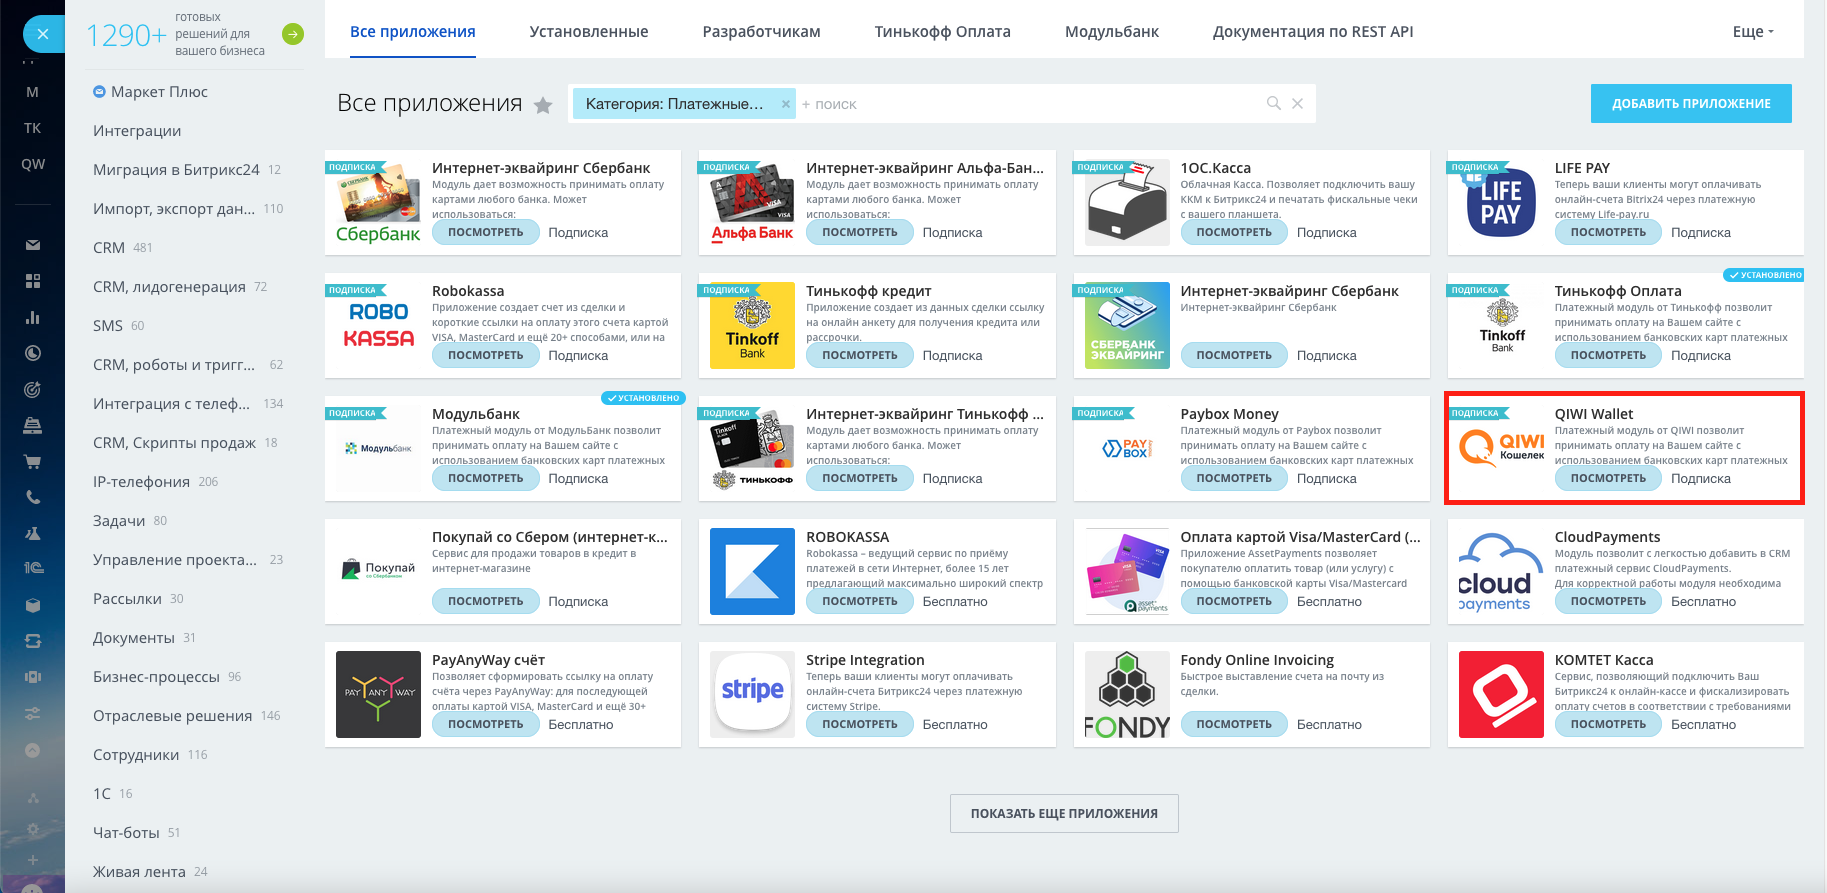The height and width of the screenshot is (893, 1827).
Task: Click the star icon beside Все приложения
Action: coord(543,105)
